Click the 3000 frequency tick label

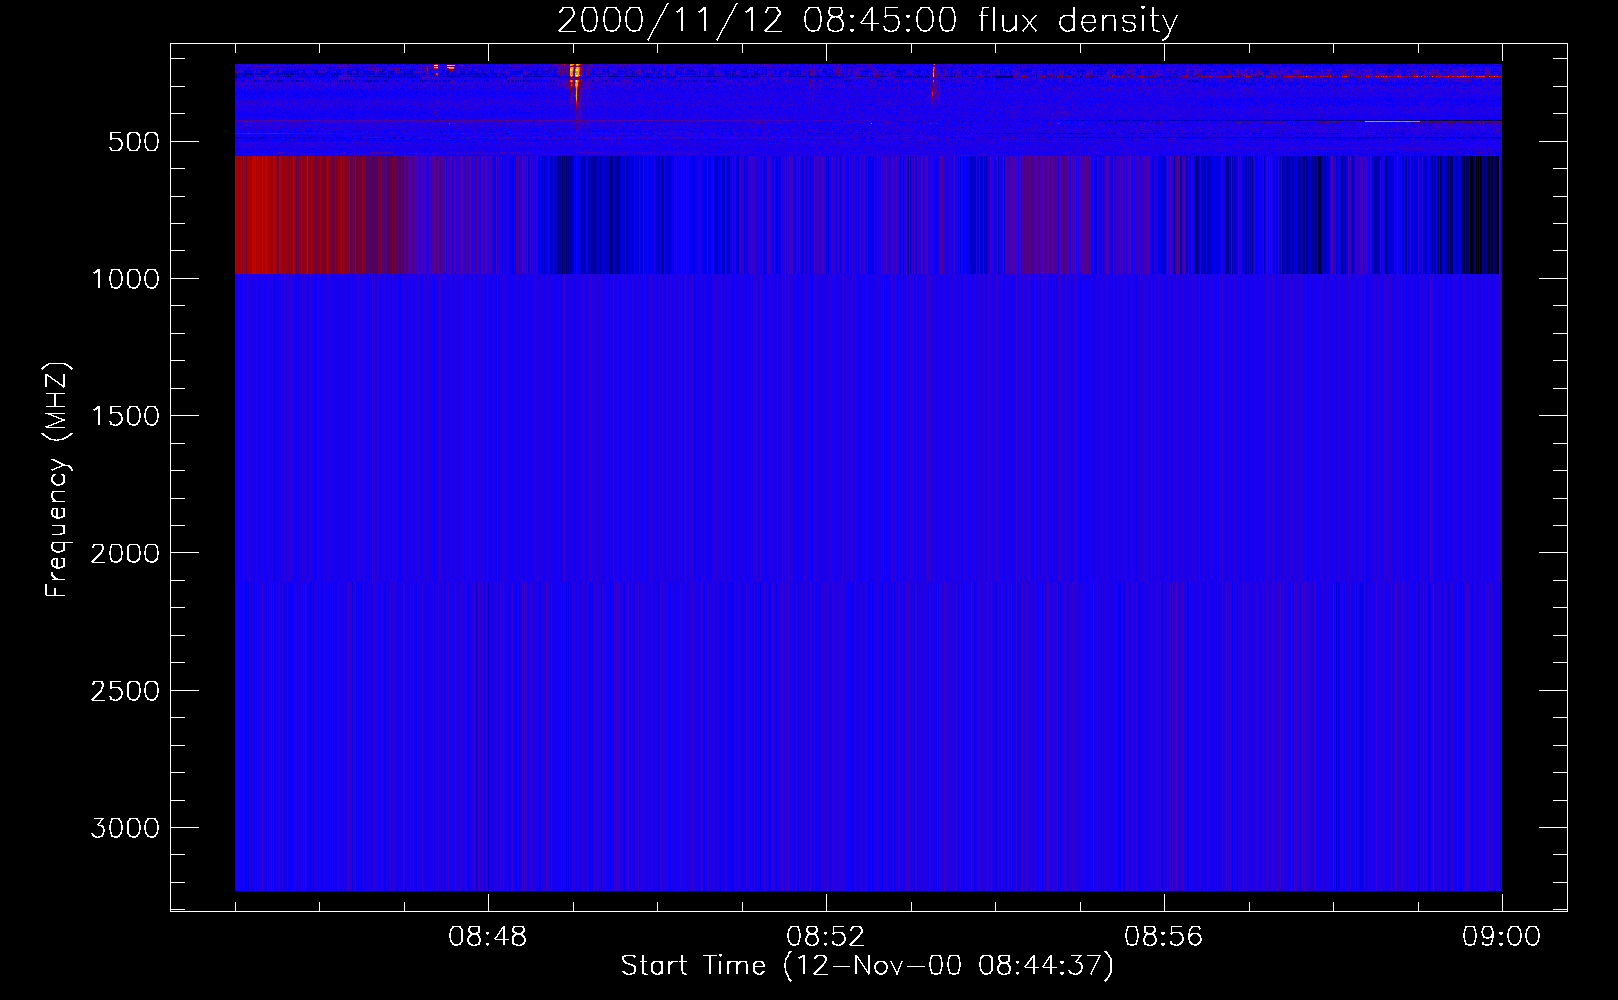point(125,828)
